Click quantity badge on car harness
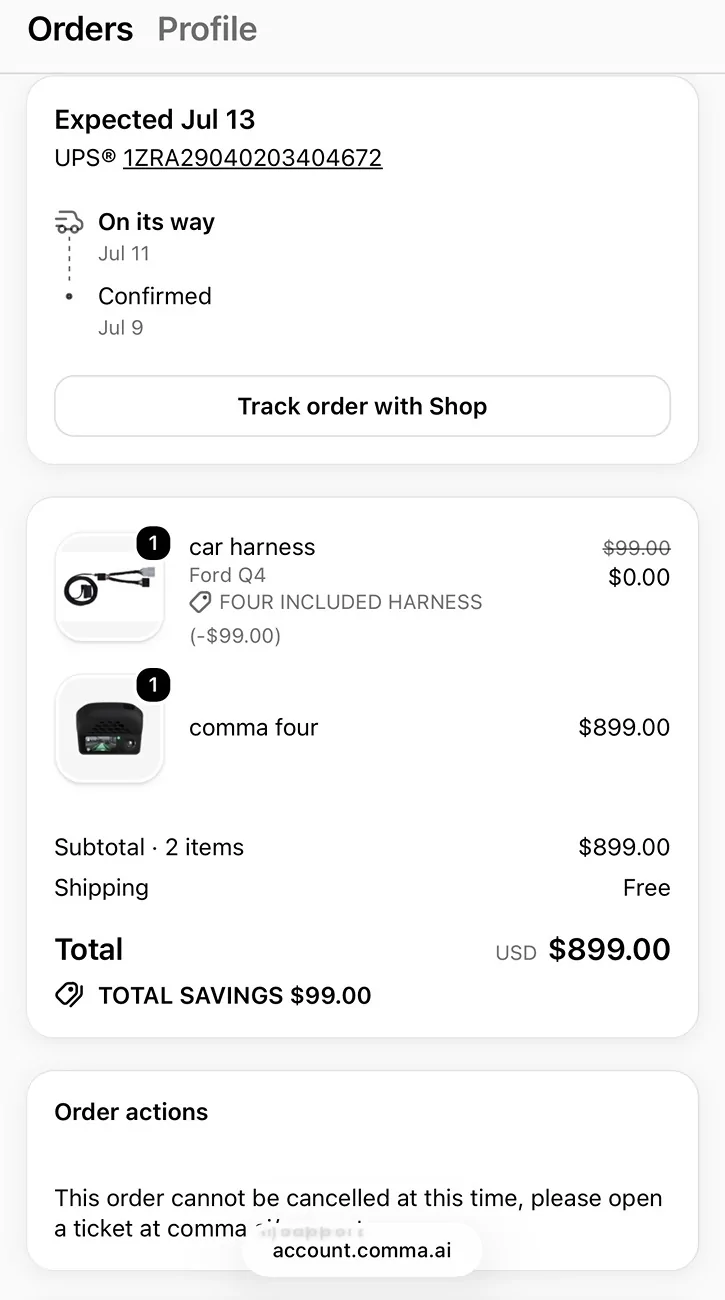This screenshot has height=1300, width=725. point(153,544)
